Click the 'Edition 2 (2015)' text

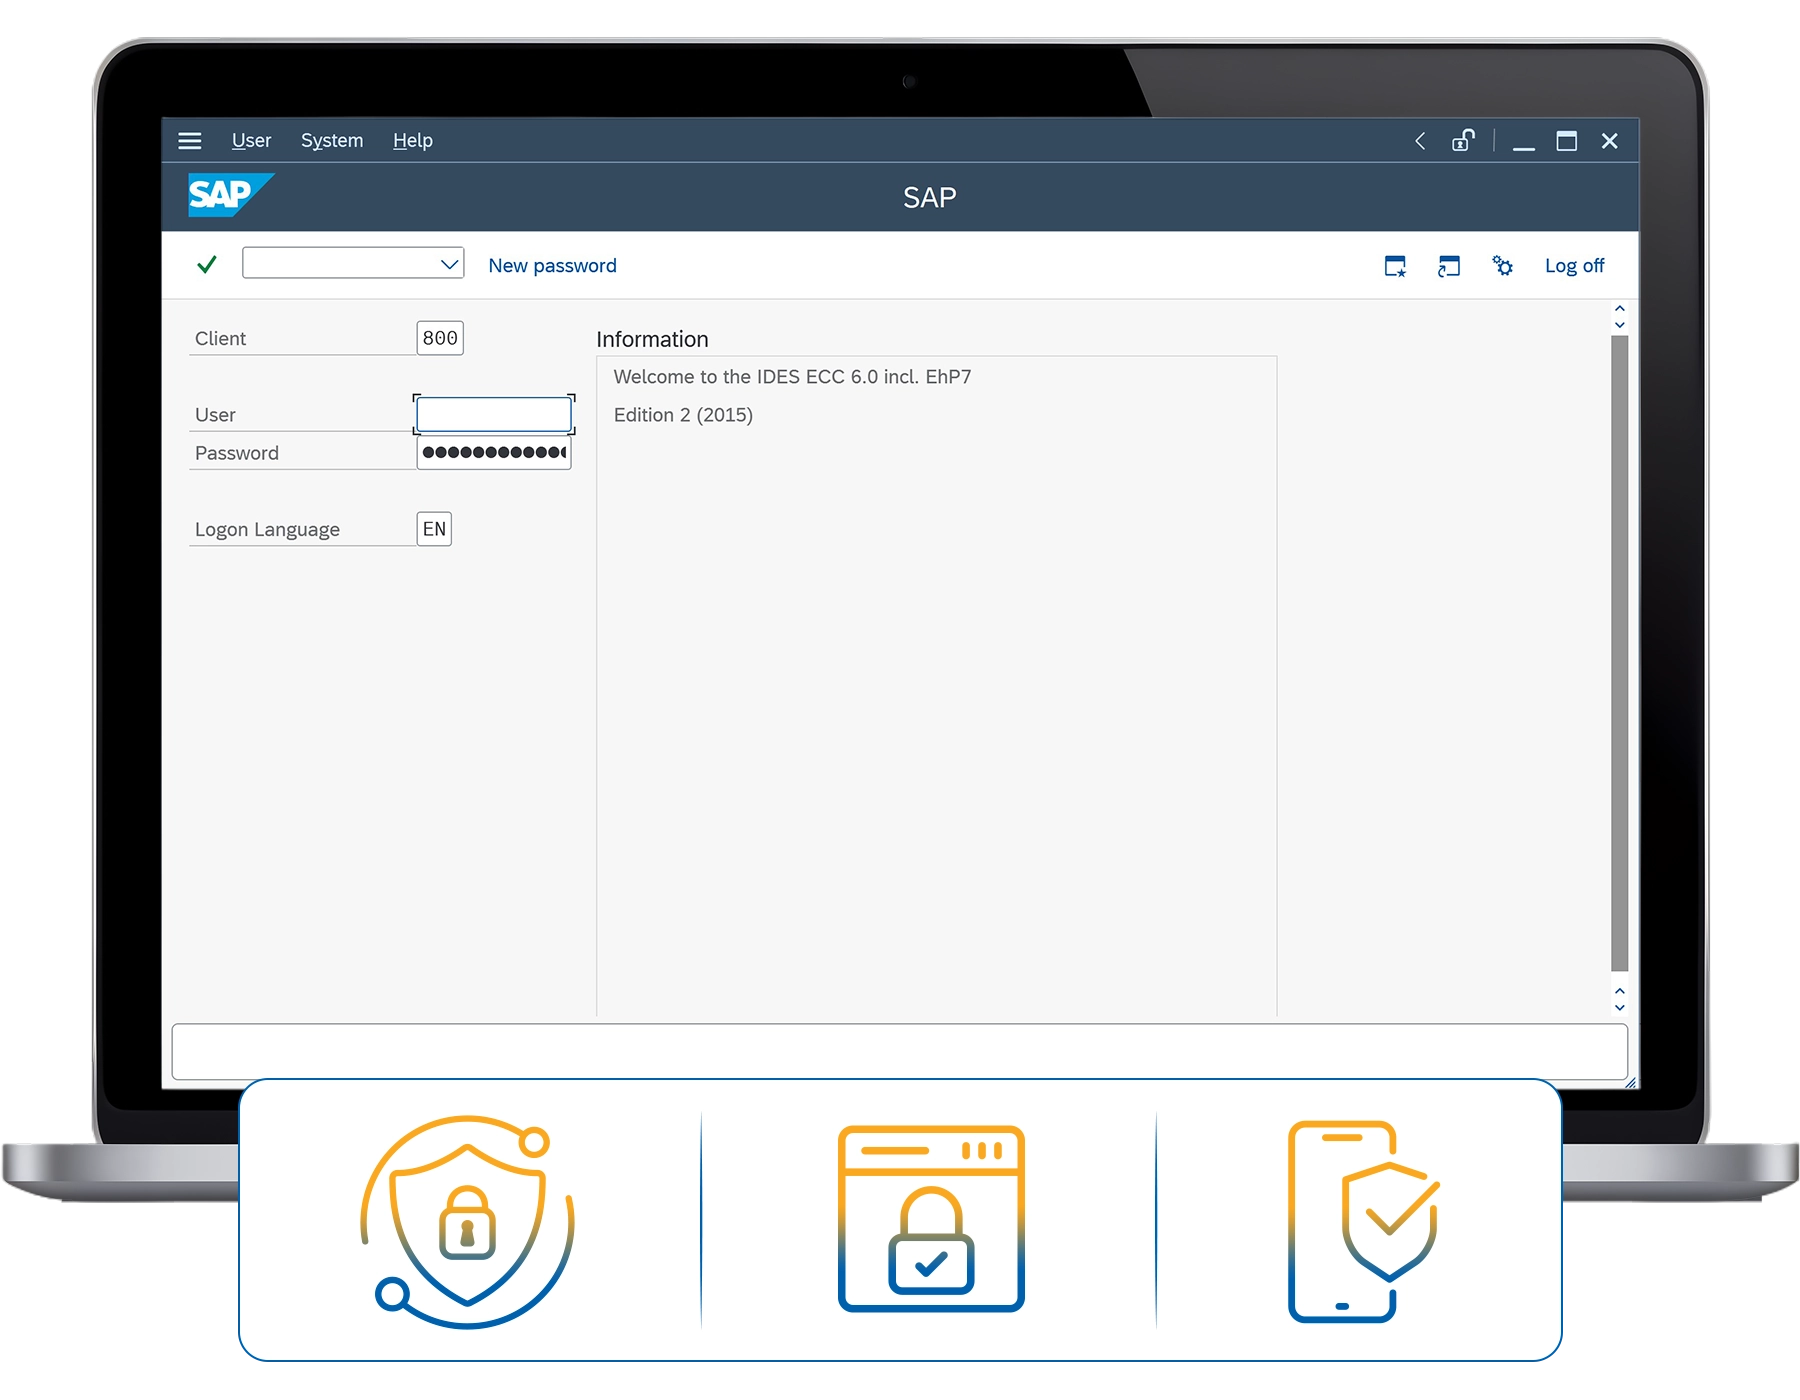pos(683,415)
